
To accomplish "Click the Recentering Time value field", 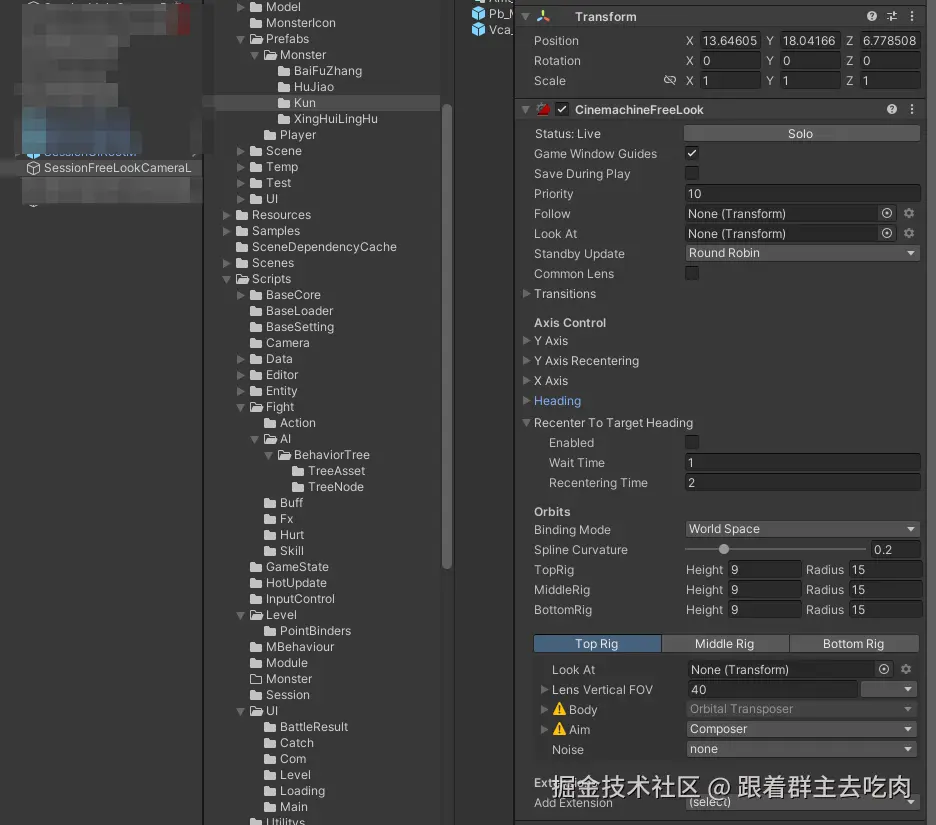I will point(802,482).
